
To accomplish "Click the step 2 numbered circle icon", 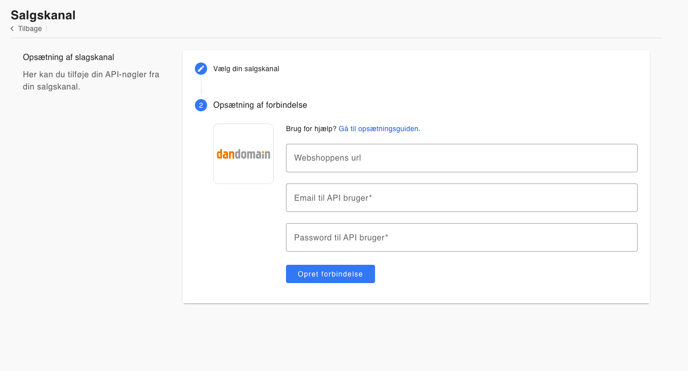I will click(201, 105).
